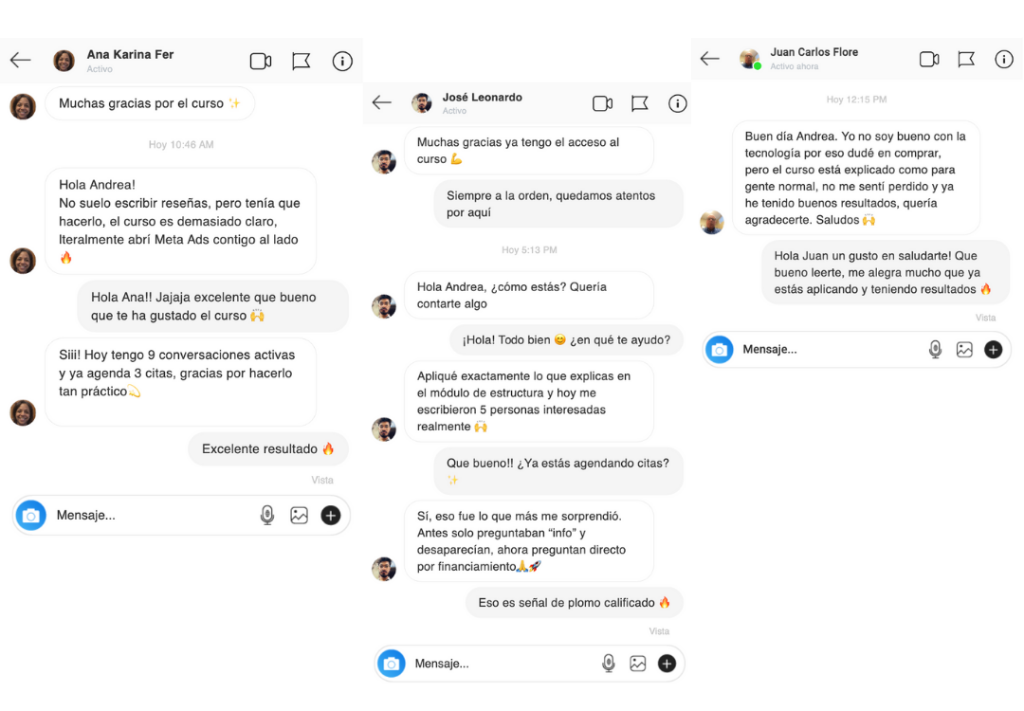Viewport: 1024px width, 711px height.
Task: Start video call with Juan Carlos Flore
Action: [x=929, y=59]
